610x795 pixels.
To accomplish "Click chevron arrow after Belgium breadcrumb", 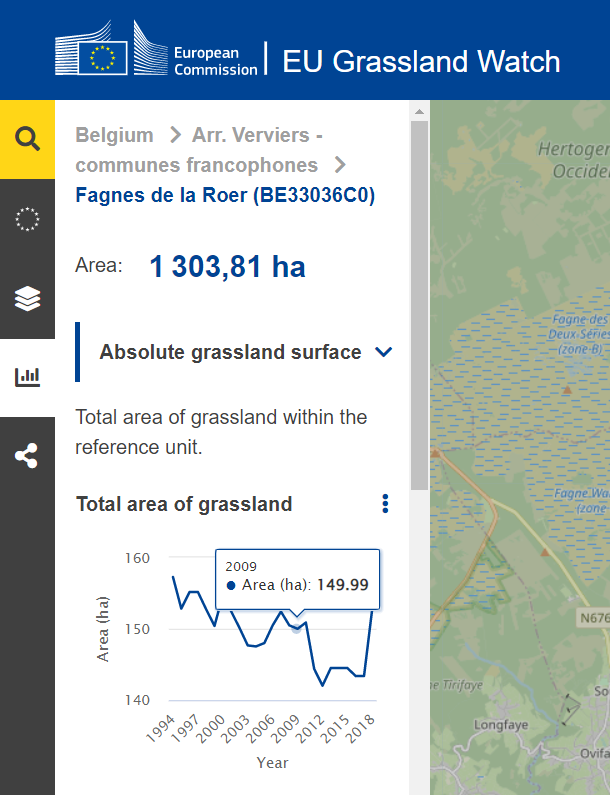I will coord(175,135).
